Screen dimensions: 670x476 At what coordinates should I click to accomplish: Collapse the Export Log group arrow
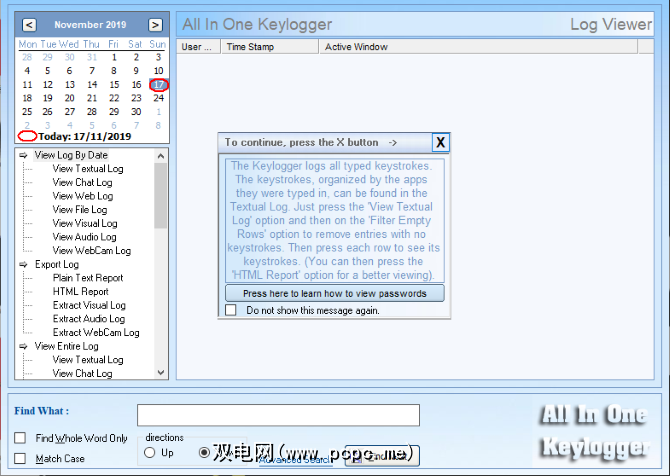tap(24, 264)
